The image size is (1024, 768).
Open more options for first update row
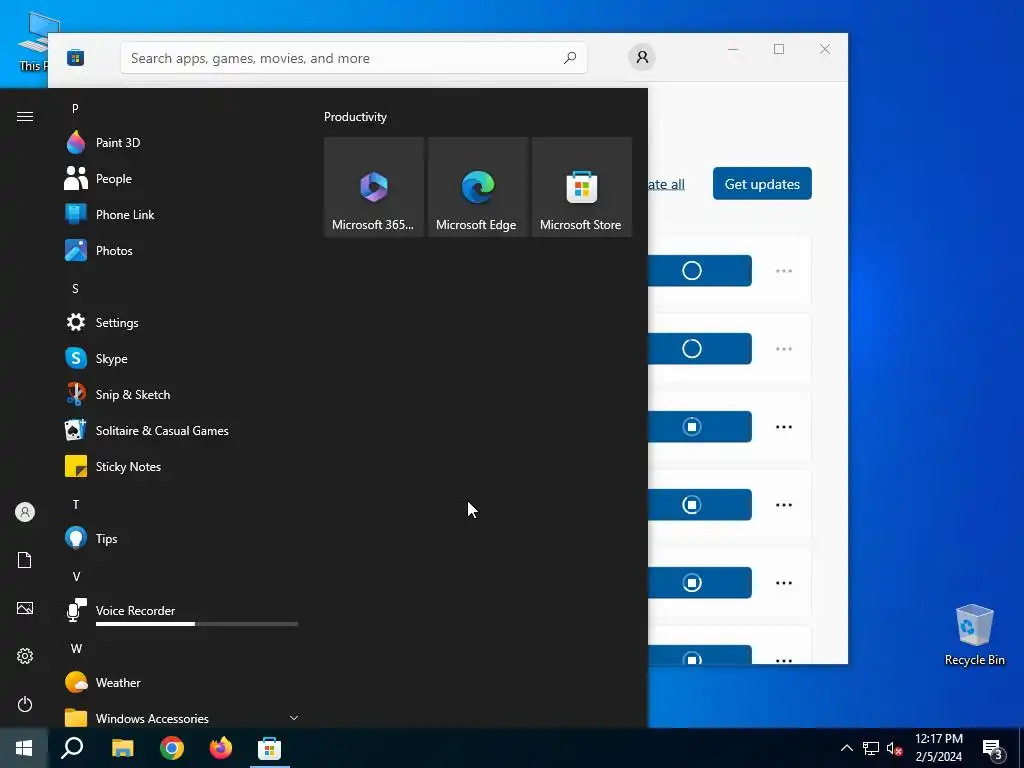[x=784, y=271]
